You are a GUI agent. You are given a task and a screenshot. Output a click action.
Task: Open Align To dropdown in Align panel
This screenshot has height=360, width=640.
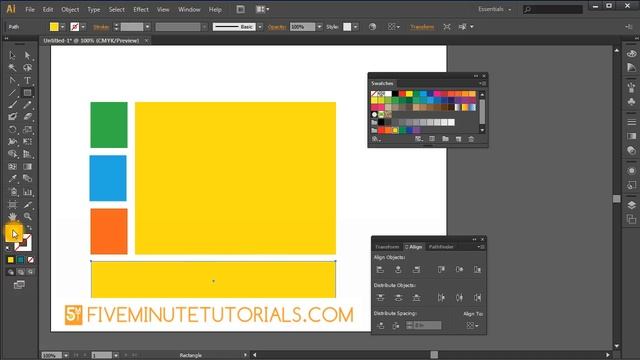coord(472,325)
